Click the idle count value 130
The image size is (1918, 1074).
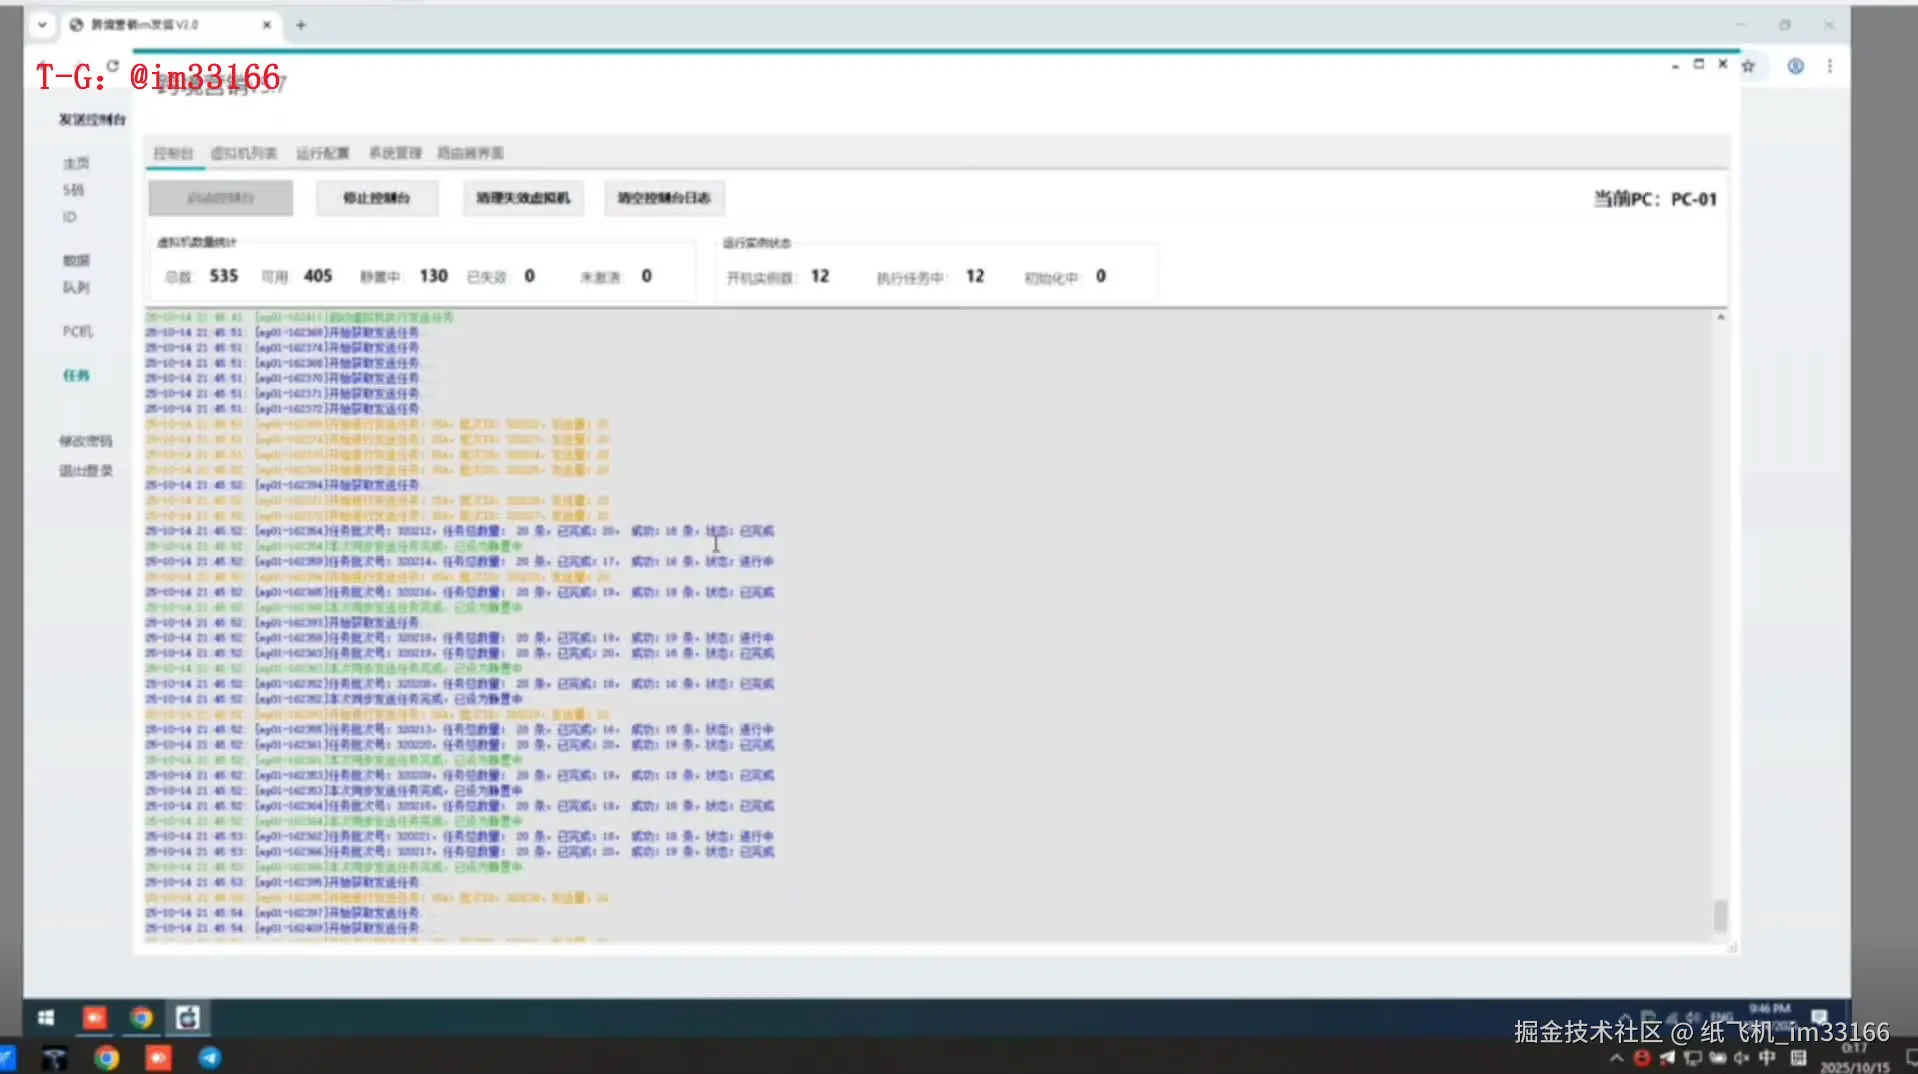(x=433, y=276)
